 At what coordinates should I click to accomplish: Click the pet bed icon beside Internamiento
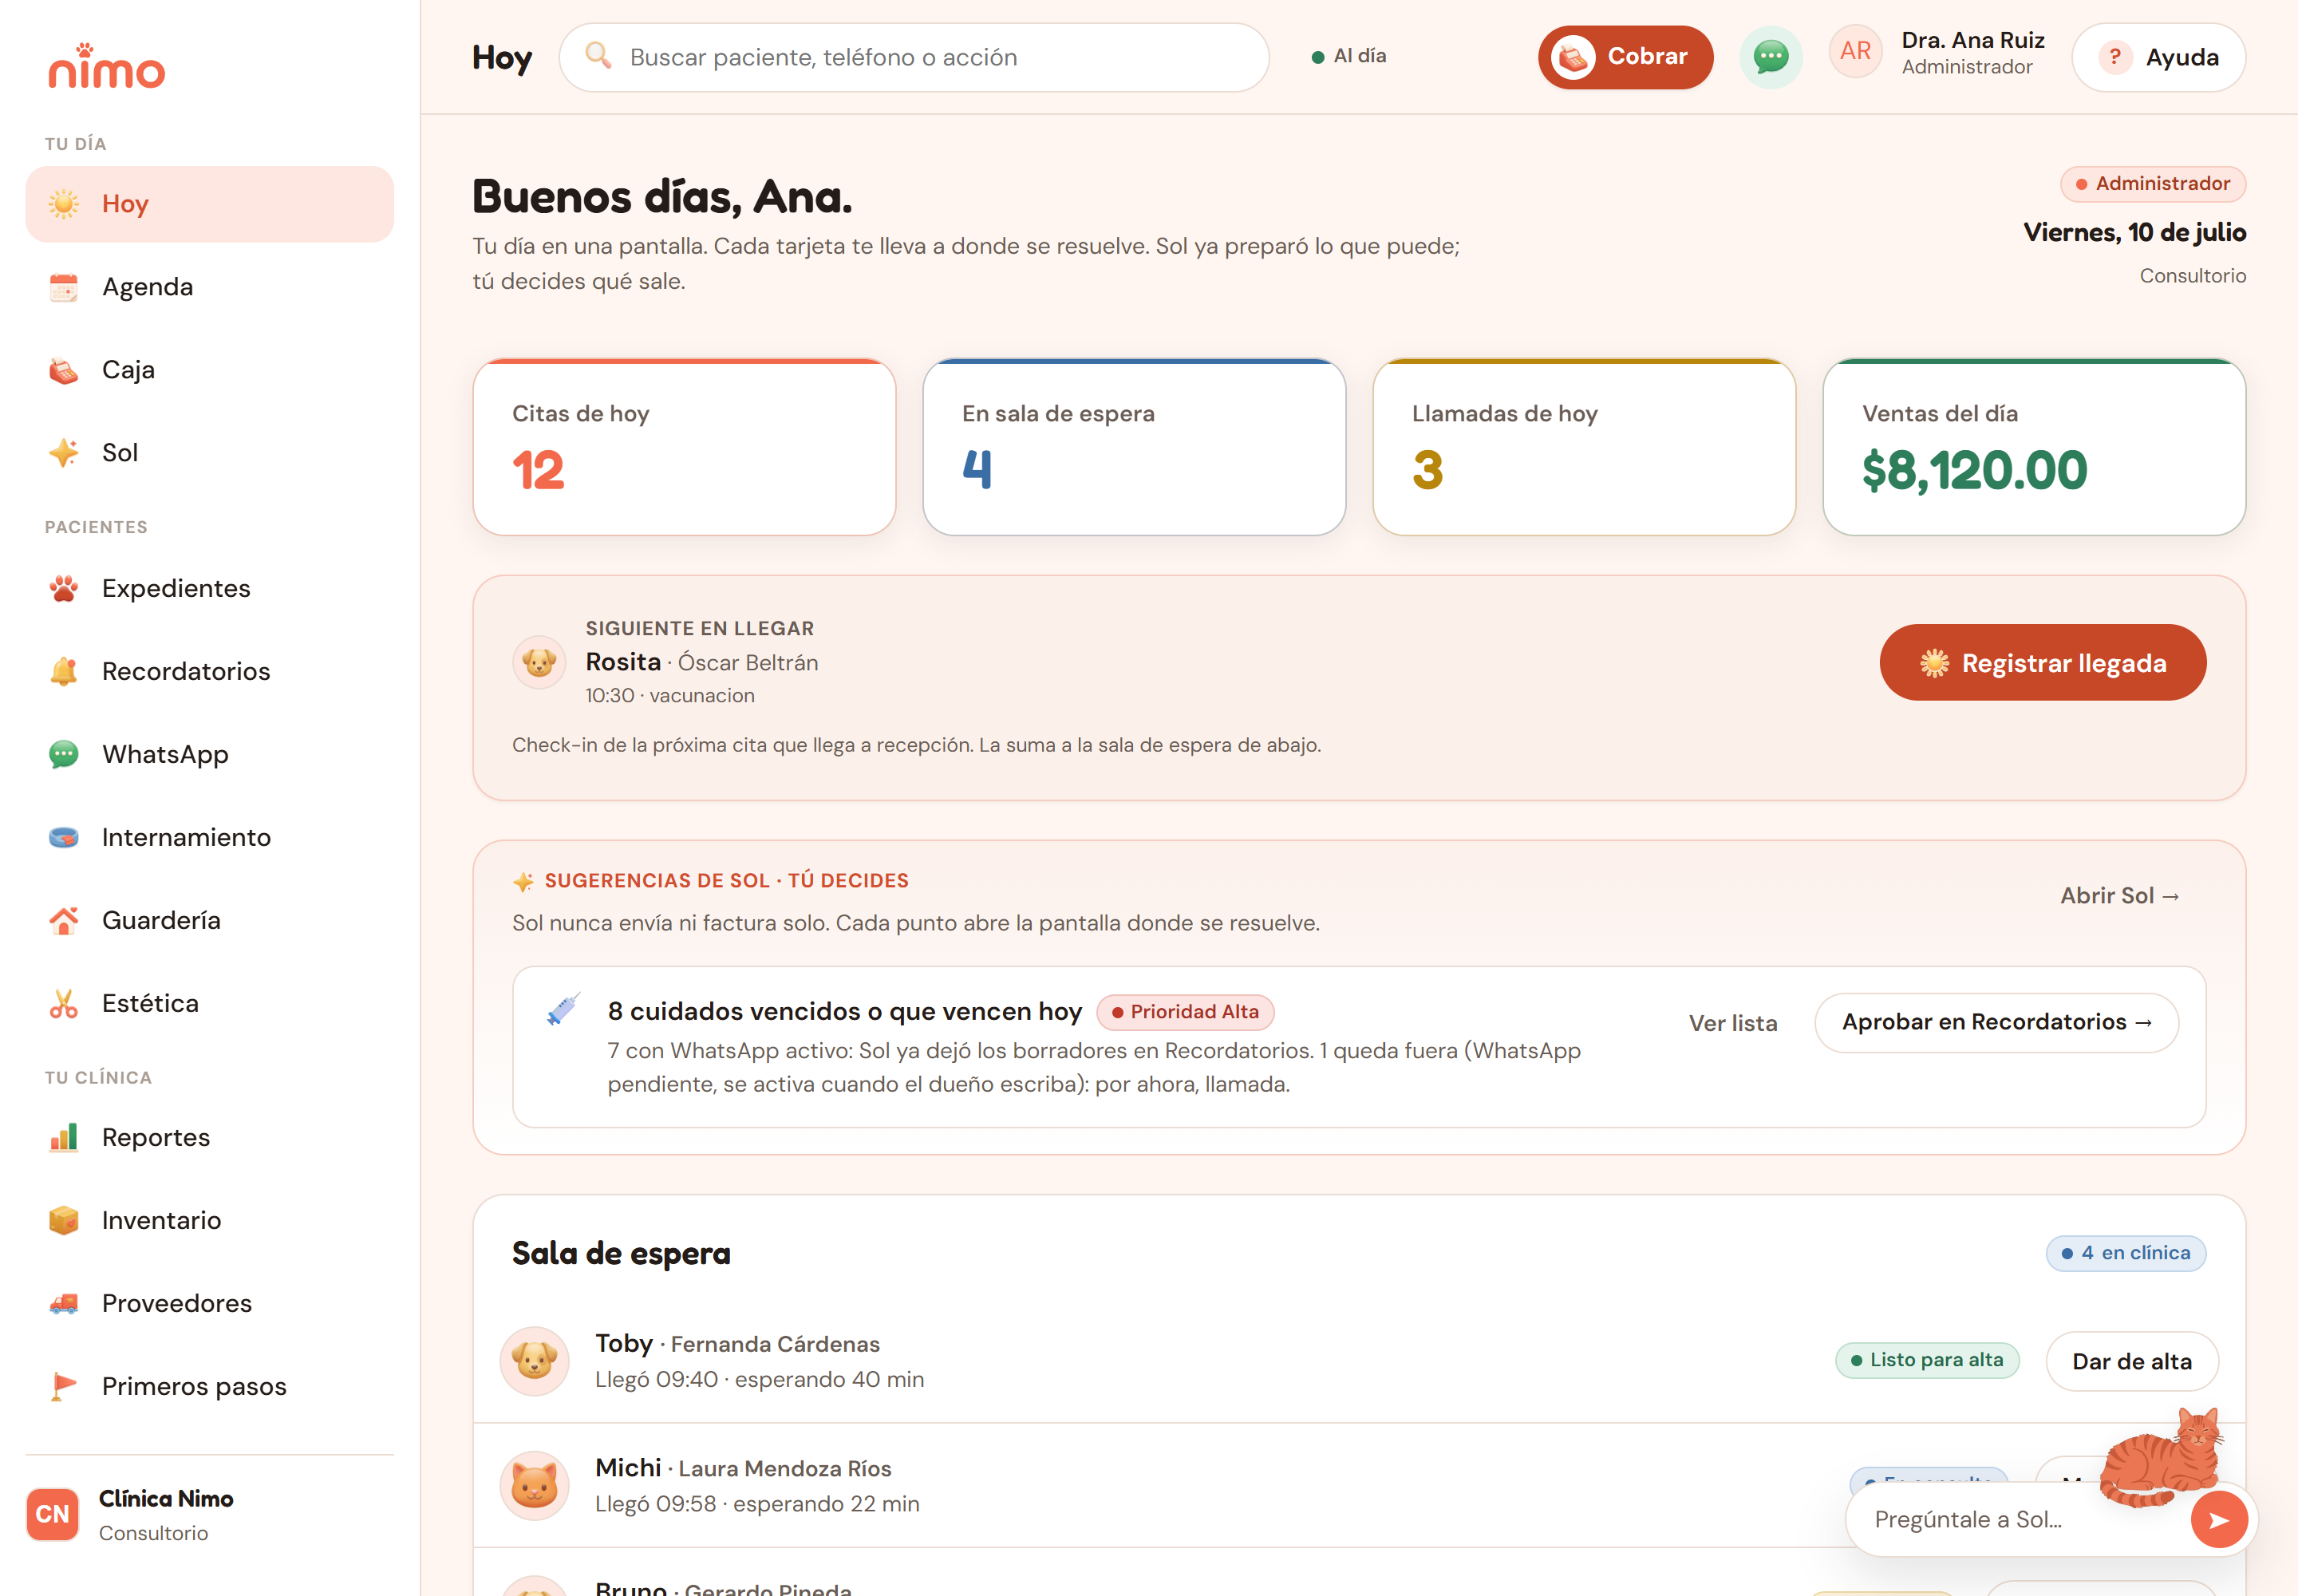(64, 837)
